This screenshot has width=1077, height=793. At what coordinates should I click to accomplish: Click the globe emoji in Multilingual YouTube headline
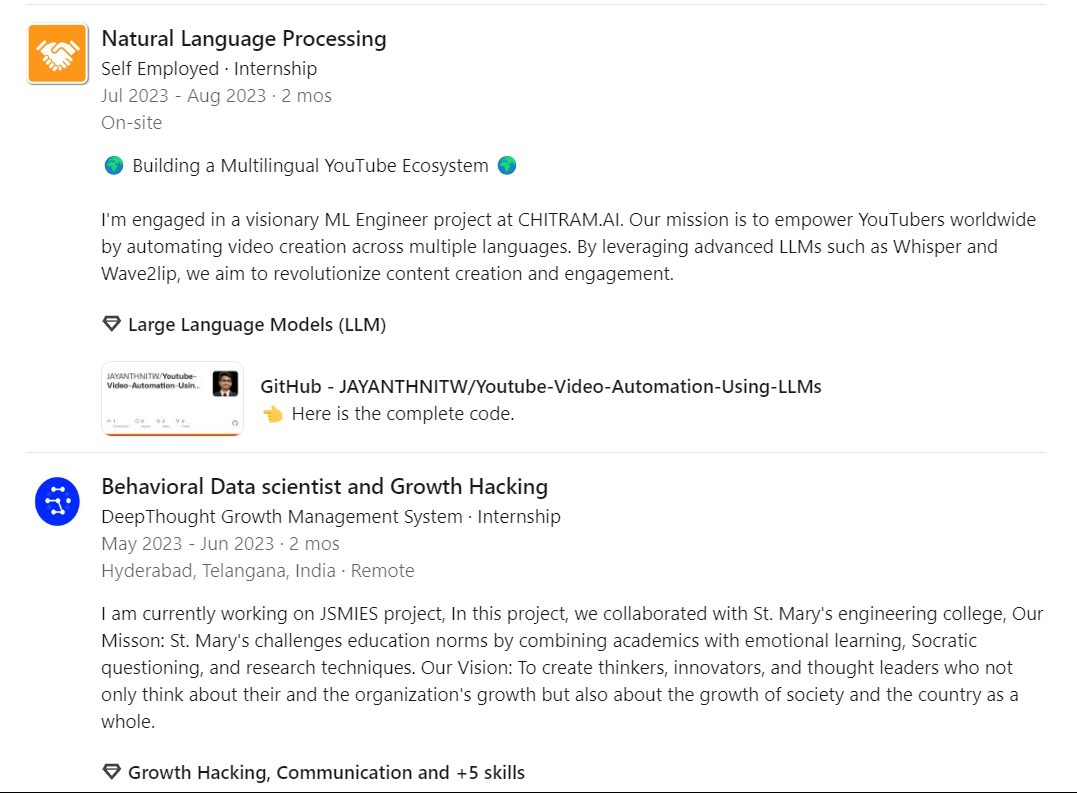point(112,165)
